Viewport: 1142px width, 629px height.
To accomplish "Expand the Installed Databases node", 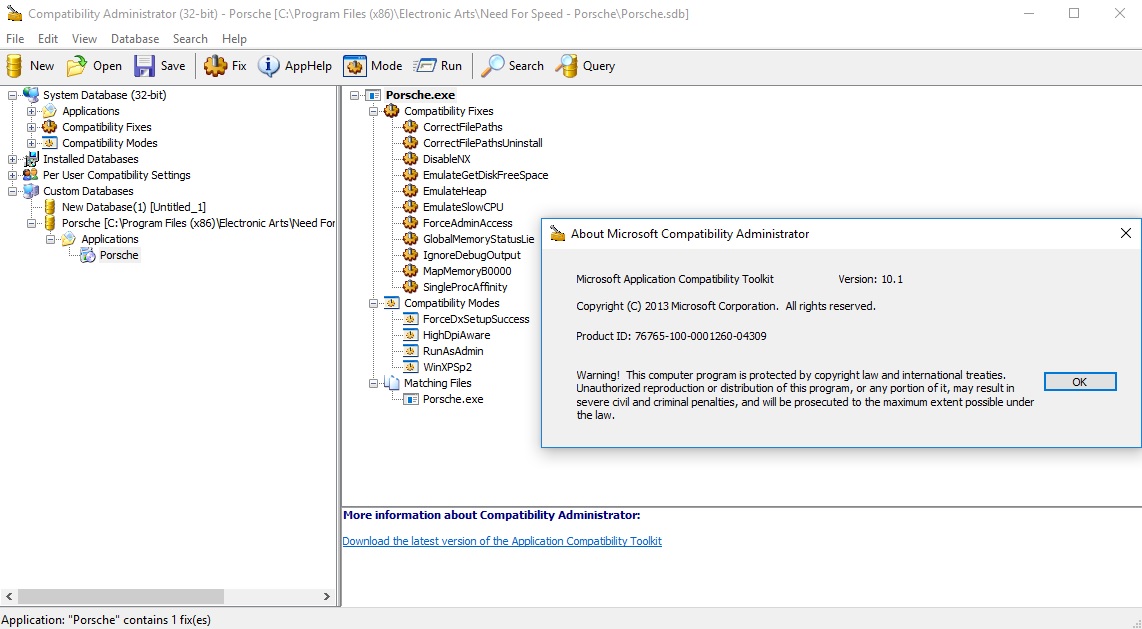I will [x=12, y=159].
